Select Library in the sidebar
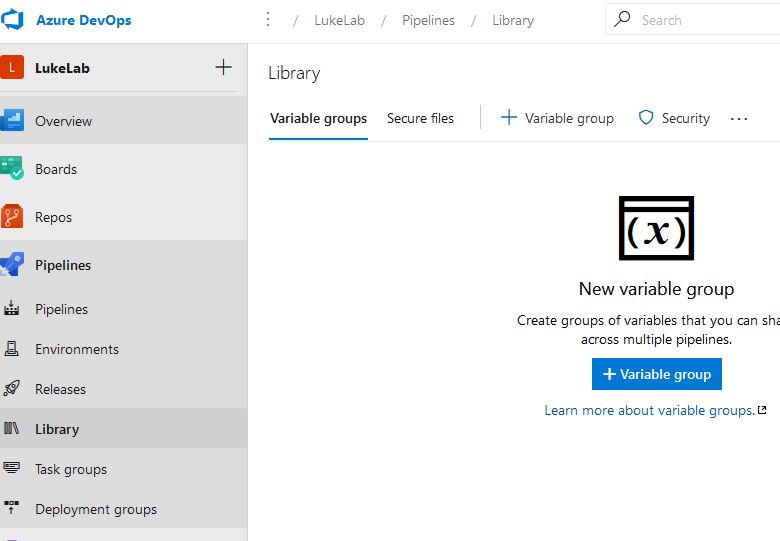 point(57,429)
